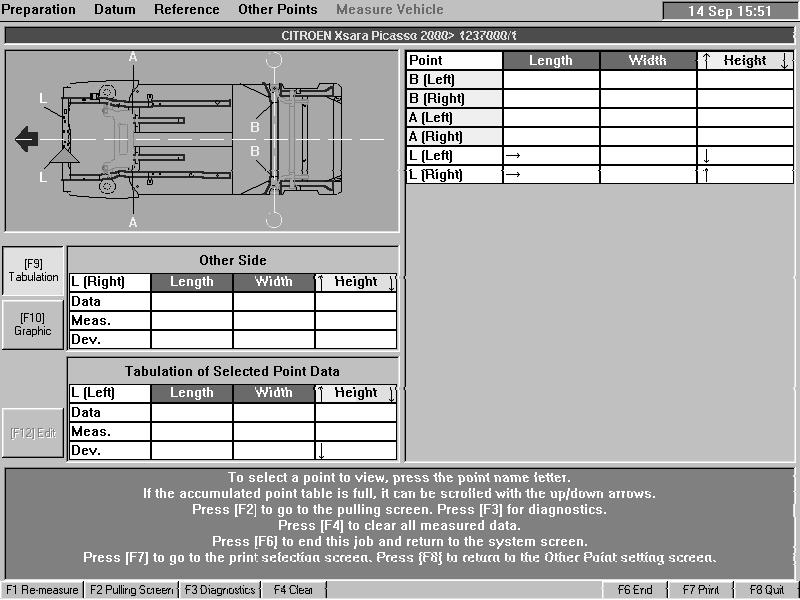Click the F12 Edit button
Viewport: 800px width, 600px height.
[x=33, y=433]
